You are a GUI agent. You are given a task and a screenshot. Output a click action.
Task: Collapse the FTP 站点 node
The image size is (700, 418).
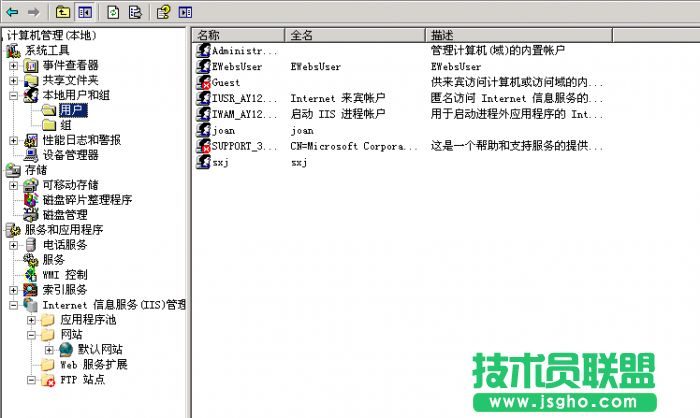[32, 380]
